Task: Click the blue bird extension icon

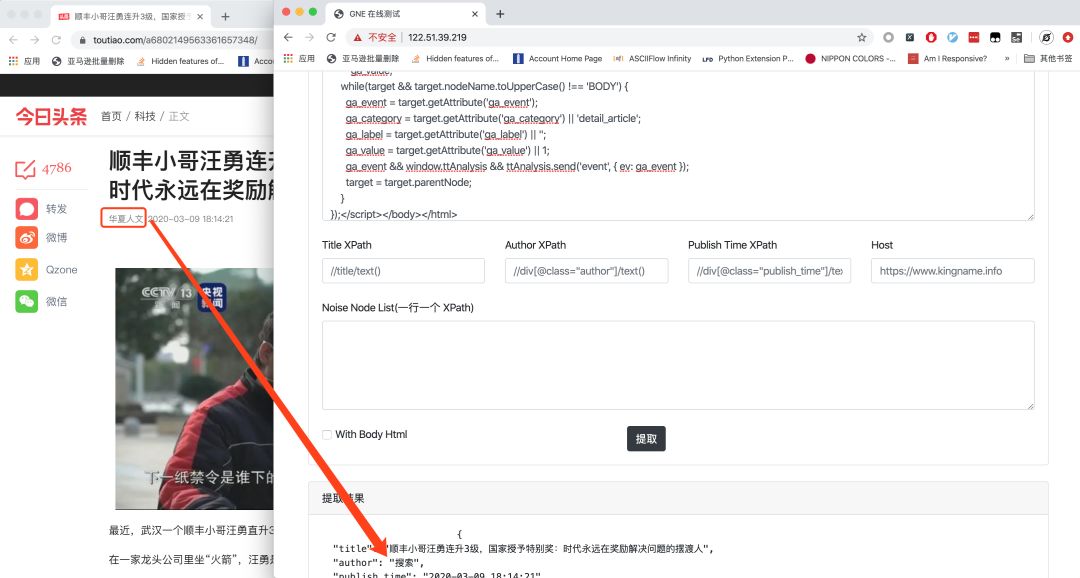Action: click(x=952, y=37)
